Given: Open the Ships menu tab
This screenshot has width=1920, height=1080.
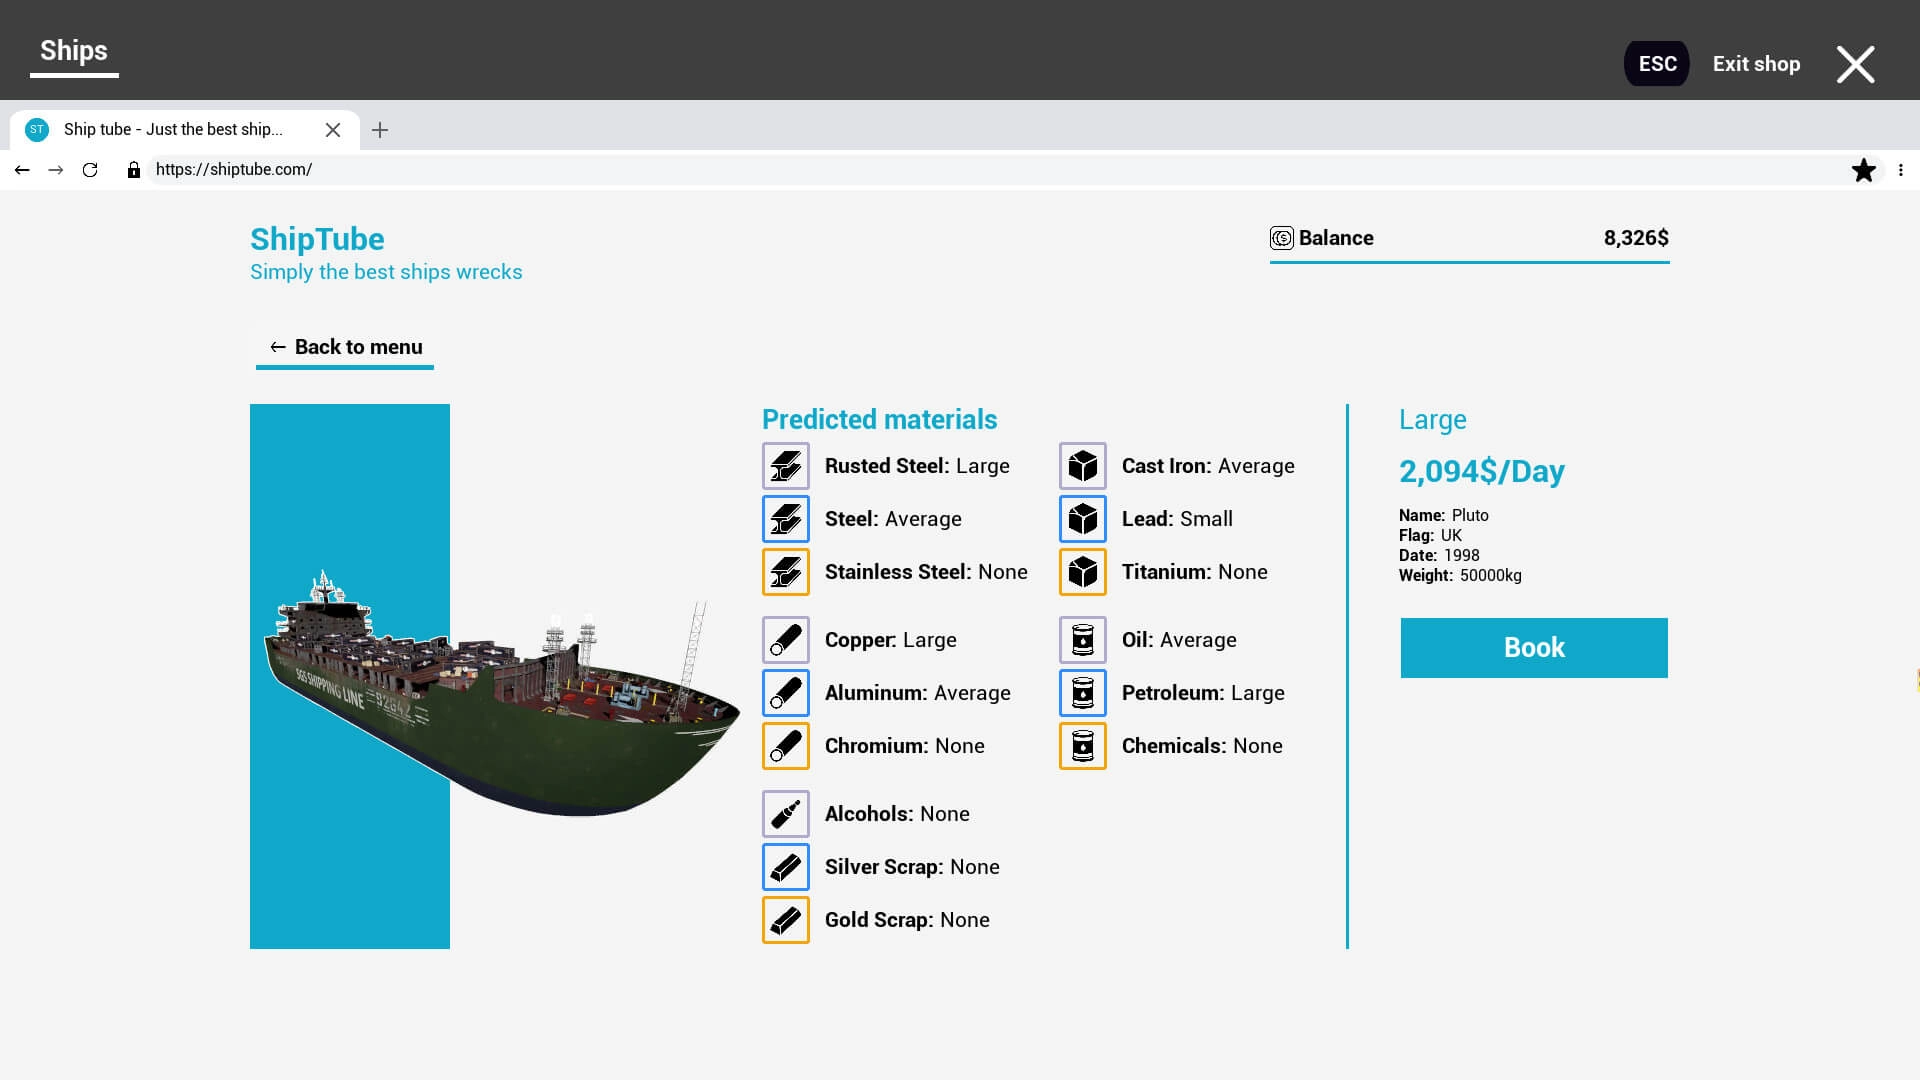Looking at the screenshot, I should point(74,50).
